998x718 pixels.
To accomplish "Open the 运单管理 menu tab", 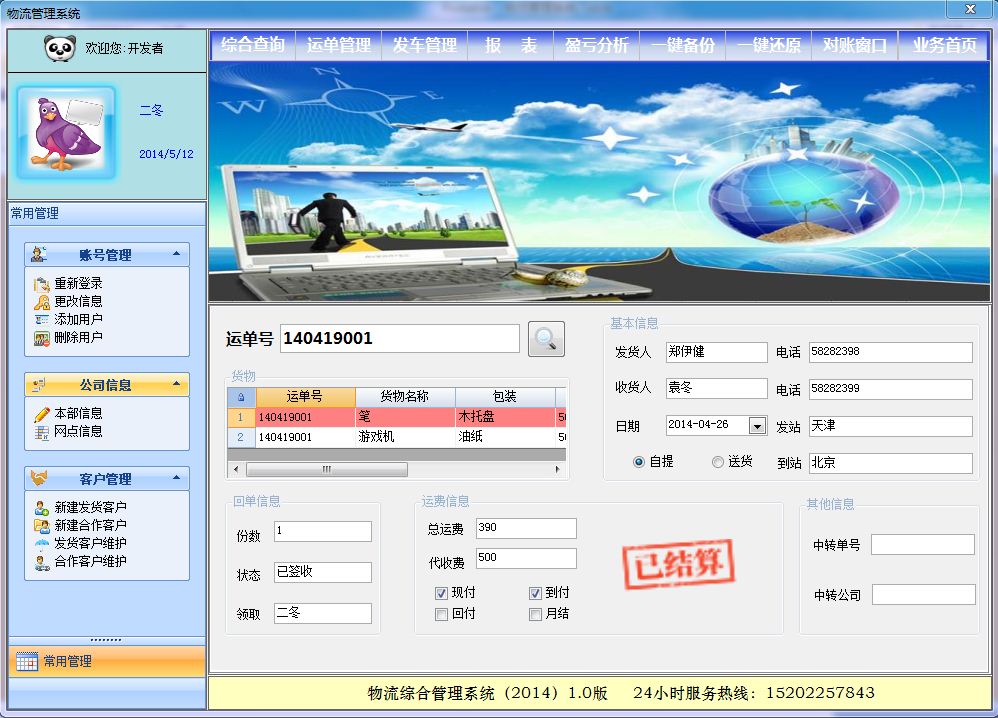I will (338, 45).
